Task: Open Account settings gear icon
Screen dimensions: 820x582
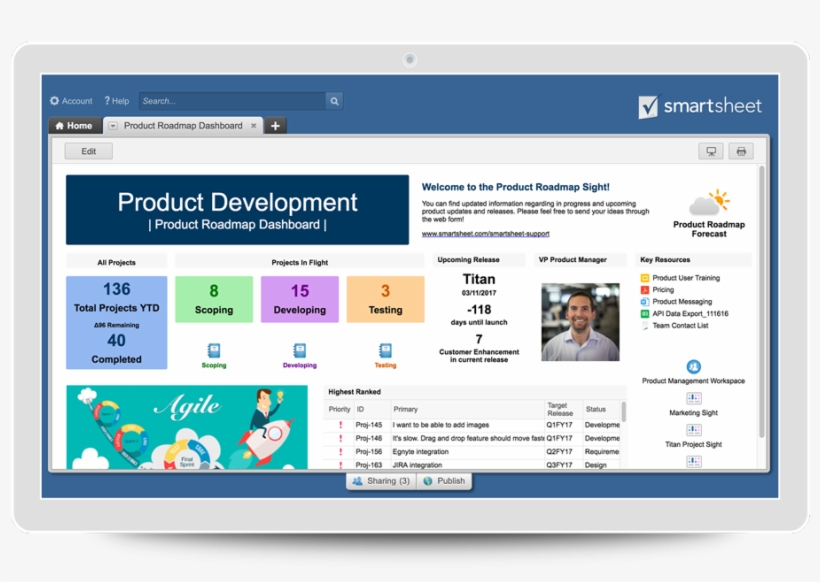Action: (54, 101)
